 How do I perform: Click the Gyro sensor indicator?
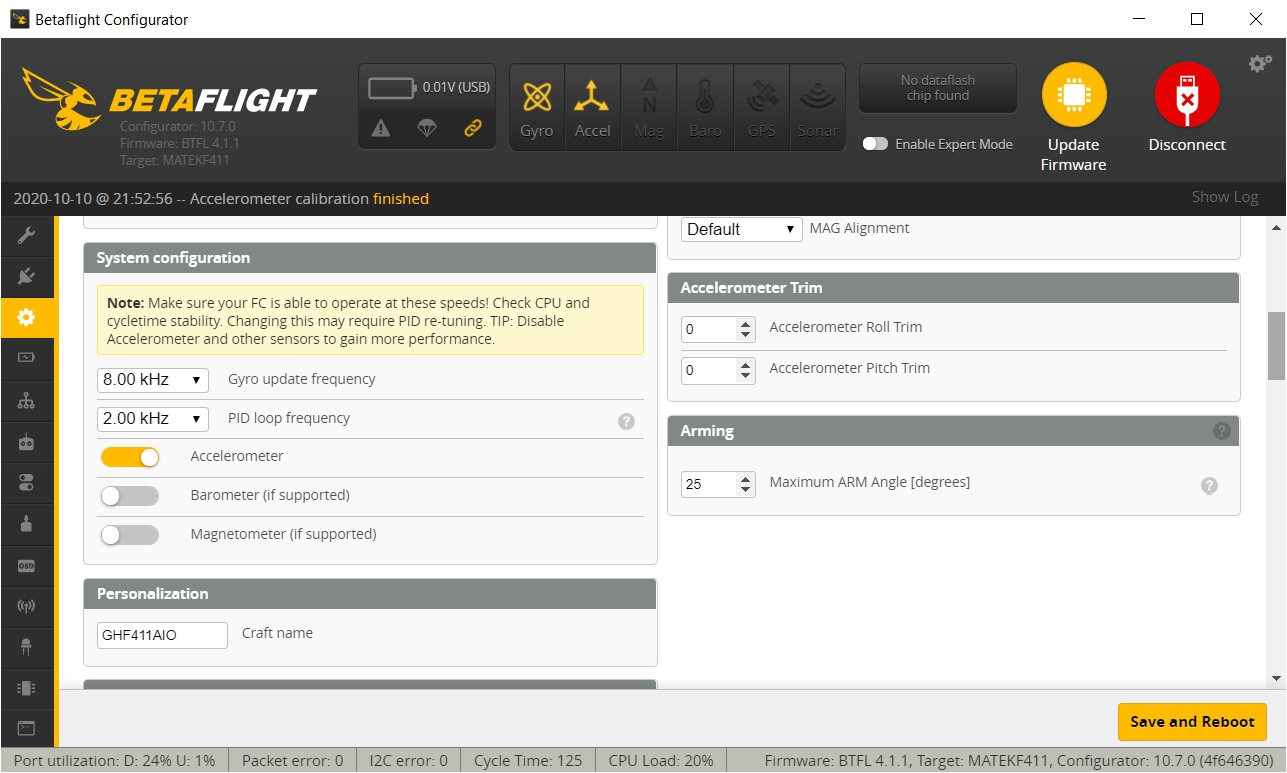coord(537,107)
